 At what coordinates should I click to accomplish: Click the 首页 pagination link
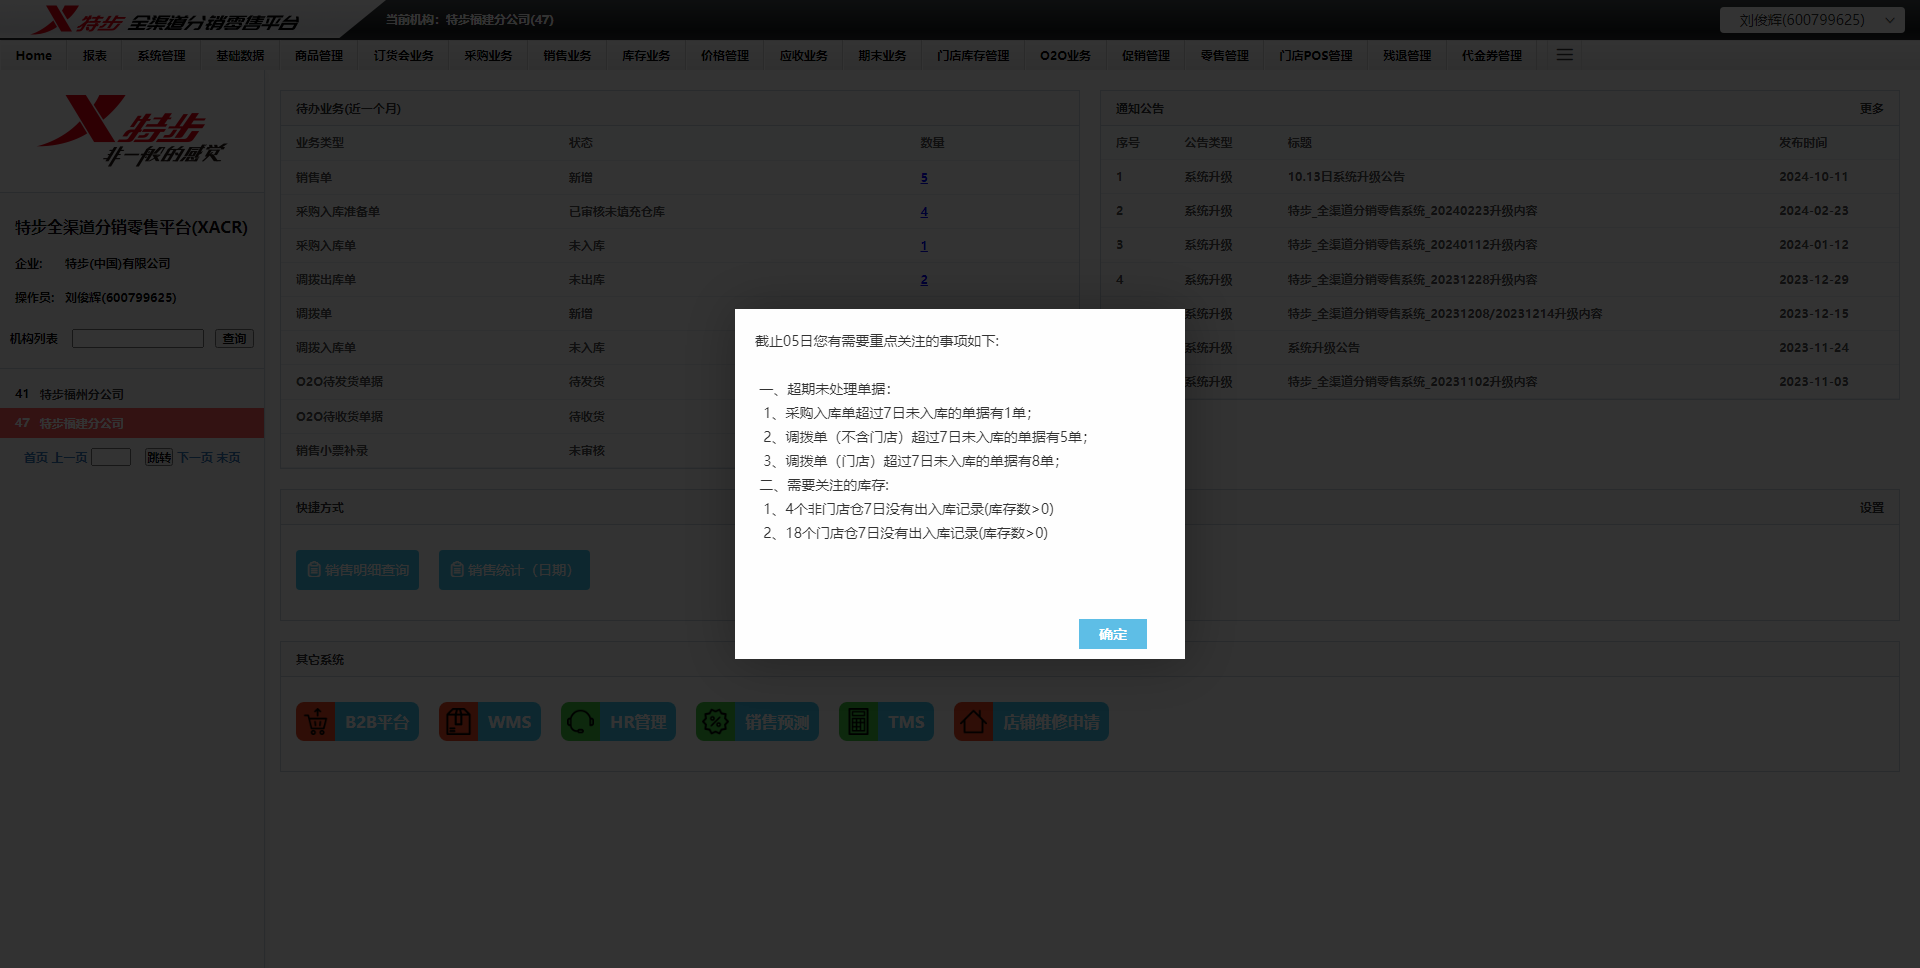pyautogui.click(x=36, y=458)
